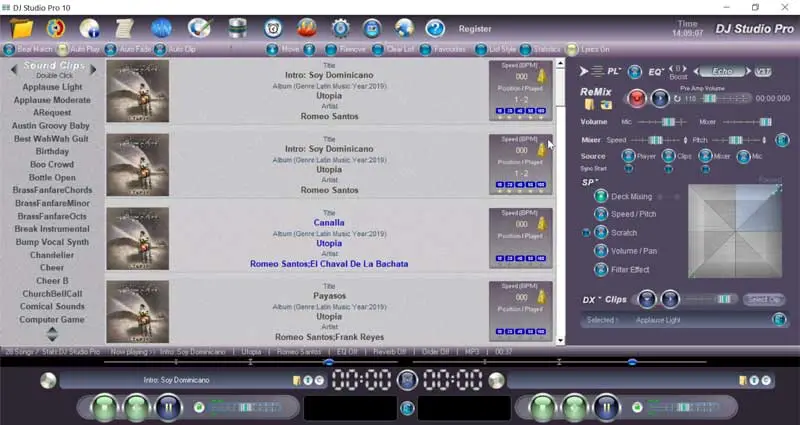800x425 pixels.
Task: Select Applause Light sound clip
Action: point(52,87)
